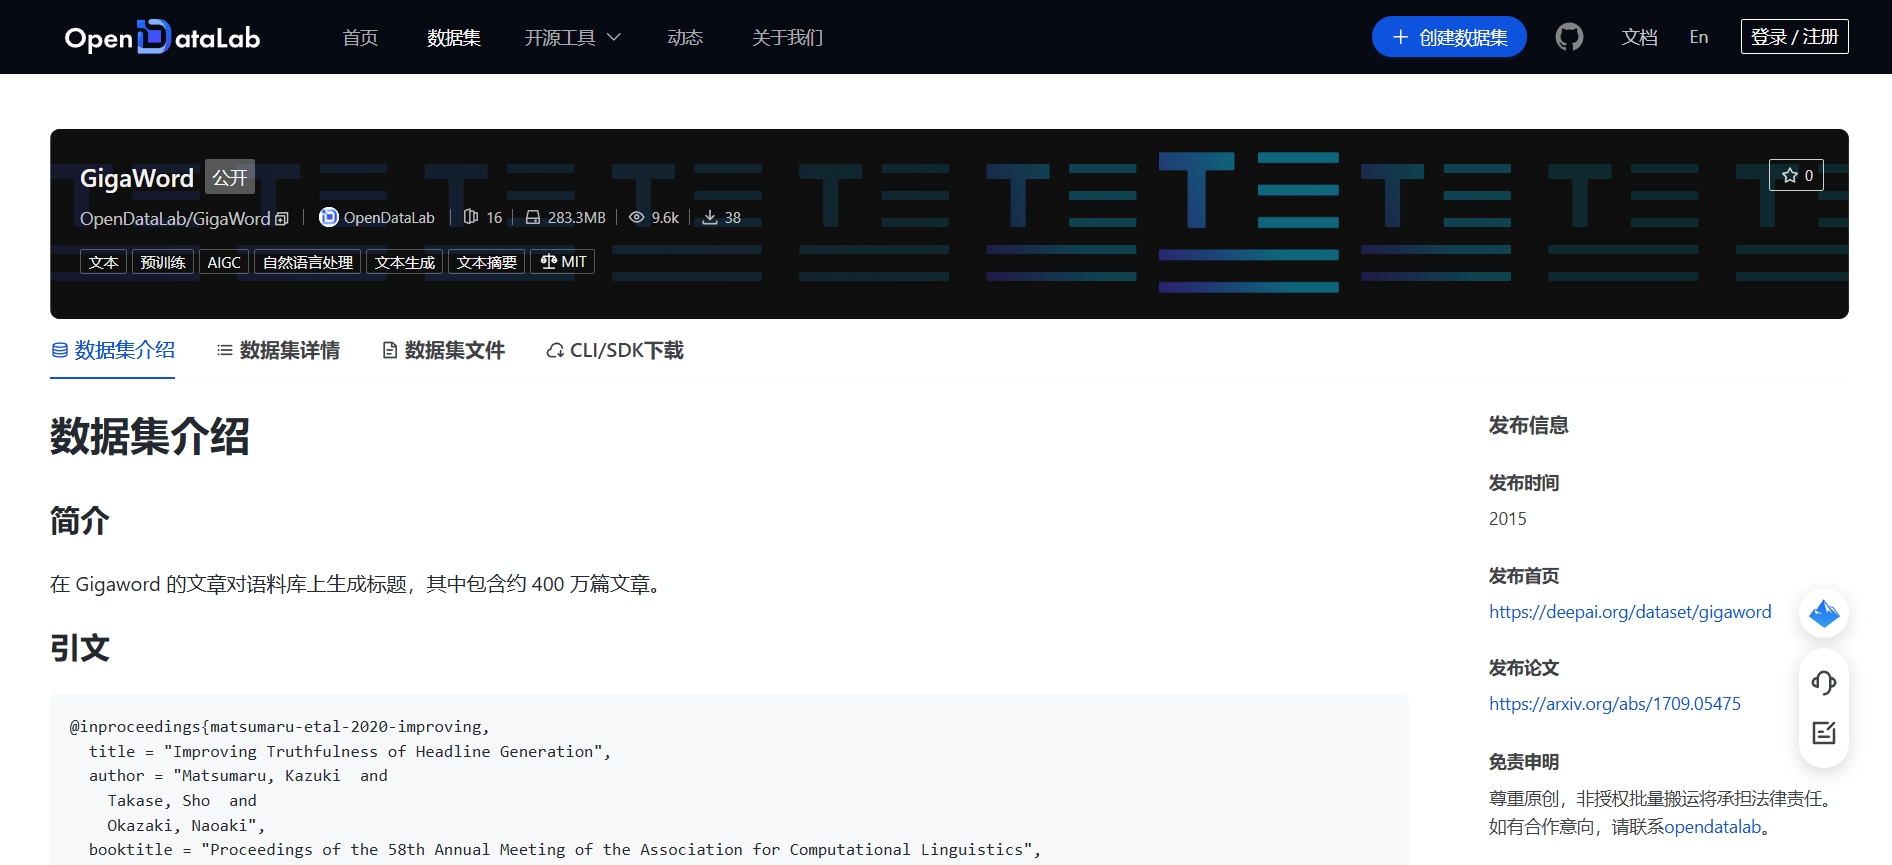The height and width of the screenshot is (865, 1892).
Task: Click the GigaWord dataset title
Action: click(x=137, y=178)
